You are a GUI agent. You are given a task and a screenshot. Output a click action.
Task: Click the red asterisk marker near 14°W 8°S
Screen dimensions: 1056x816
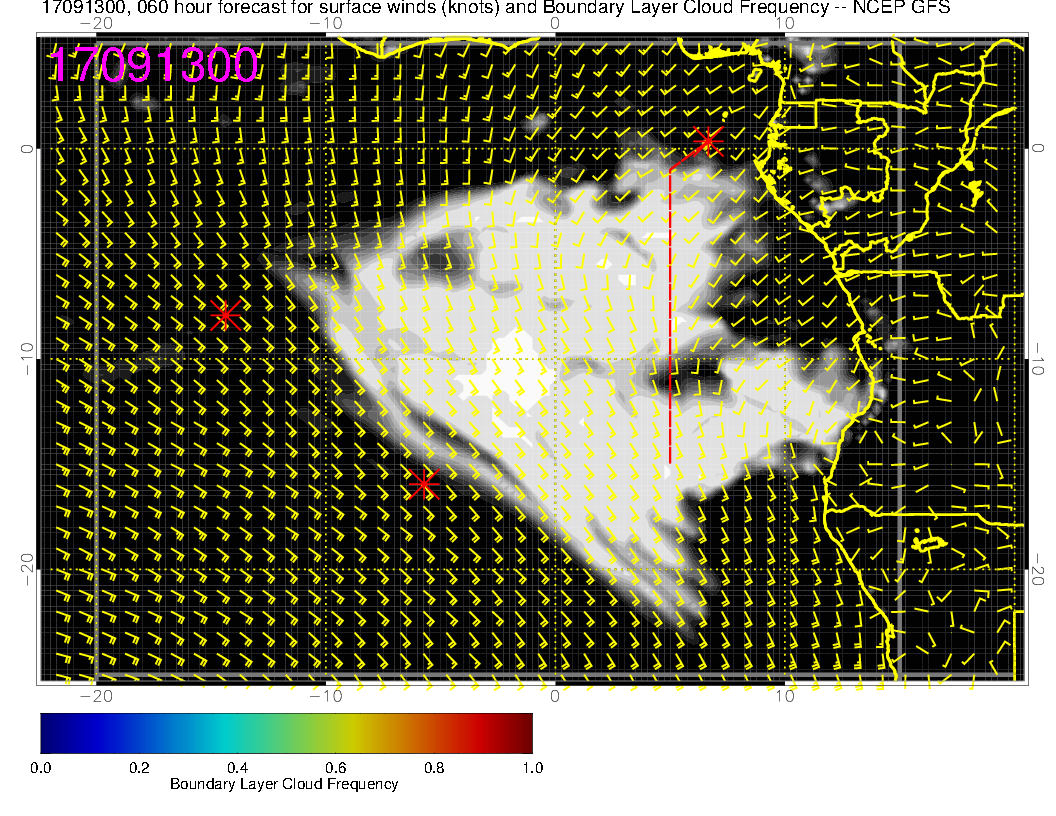click(x=226, y=314)
